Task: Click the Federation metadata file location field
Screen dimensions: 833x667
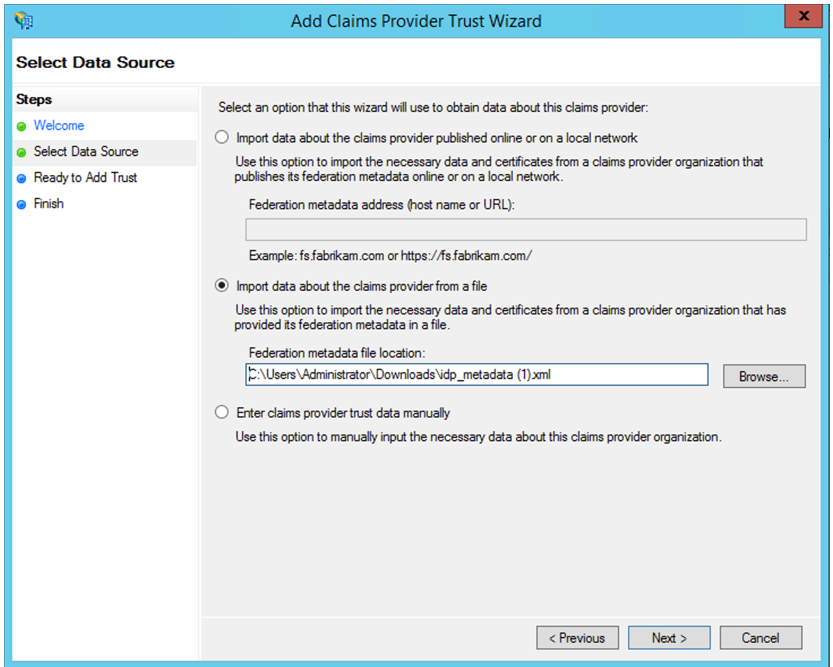Action: click(x=477, y=375)
